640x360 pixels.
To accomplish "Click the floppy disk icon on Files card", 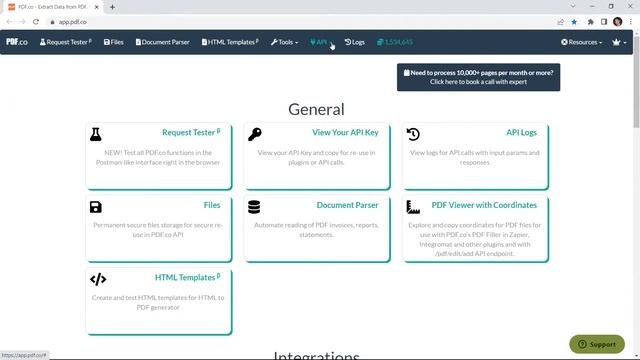I will pyautogui.click(x=96, y=207).
